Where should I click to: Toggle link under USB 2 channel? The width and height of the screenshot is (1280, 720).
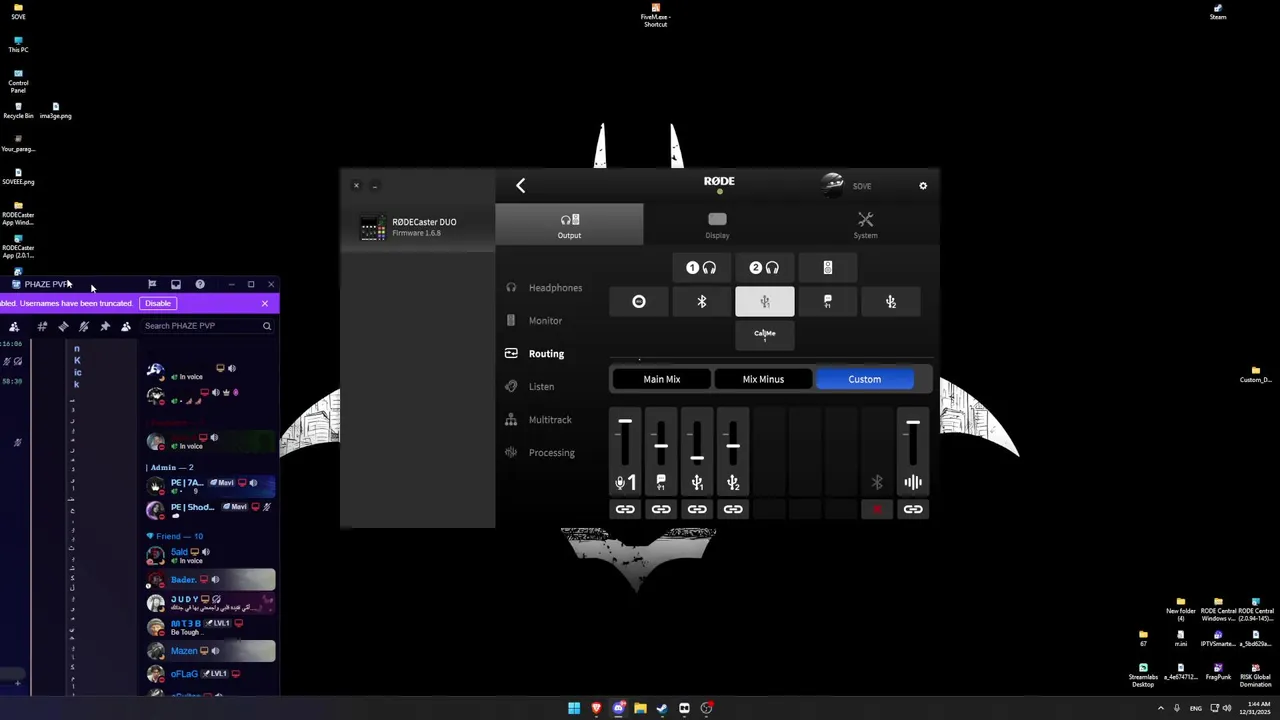point(733,510)
